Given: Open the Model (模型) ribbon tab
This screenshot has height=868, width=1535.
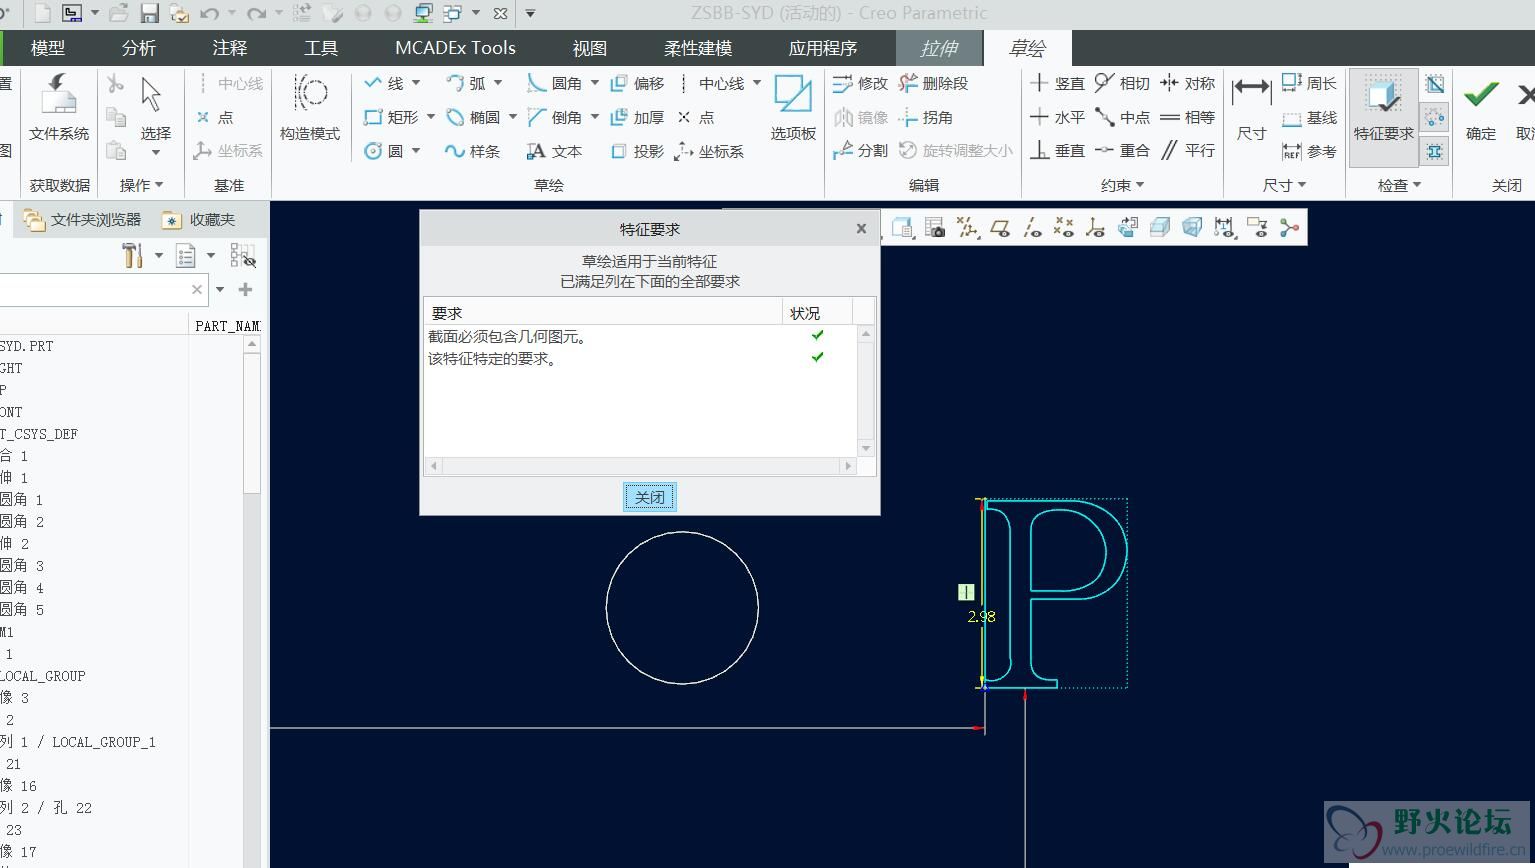Looking at the screenshot, I should (48, 48).
